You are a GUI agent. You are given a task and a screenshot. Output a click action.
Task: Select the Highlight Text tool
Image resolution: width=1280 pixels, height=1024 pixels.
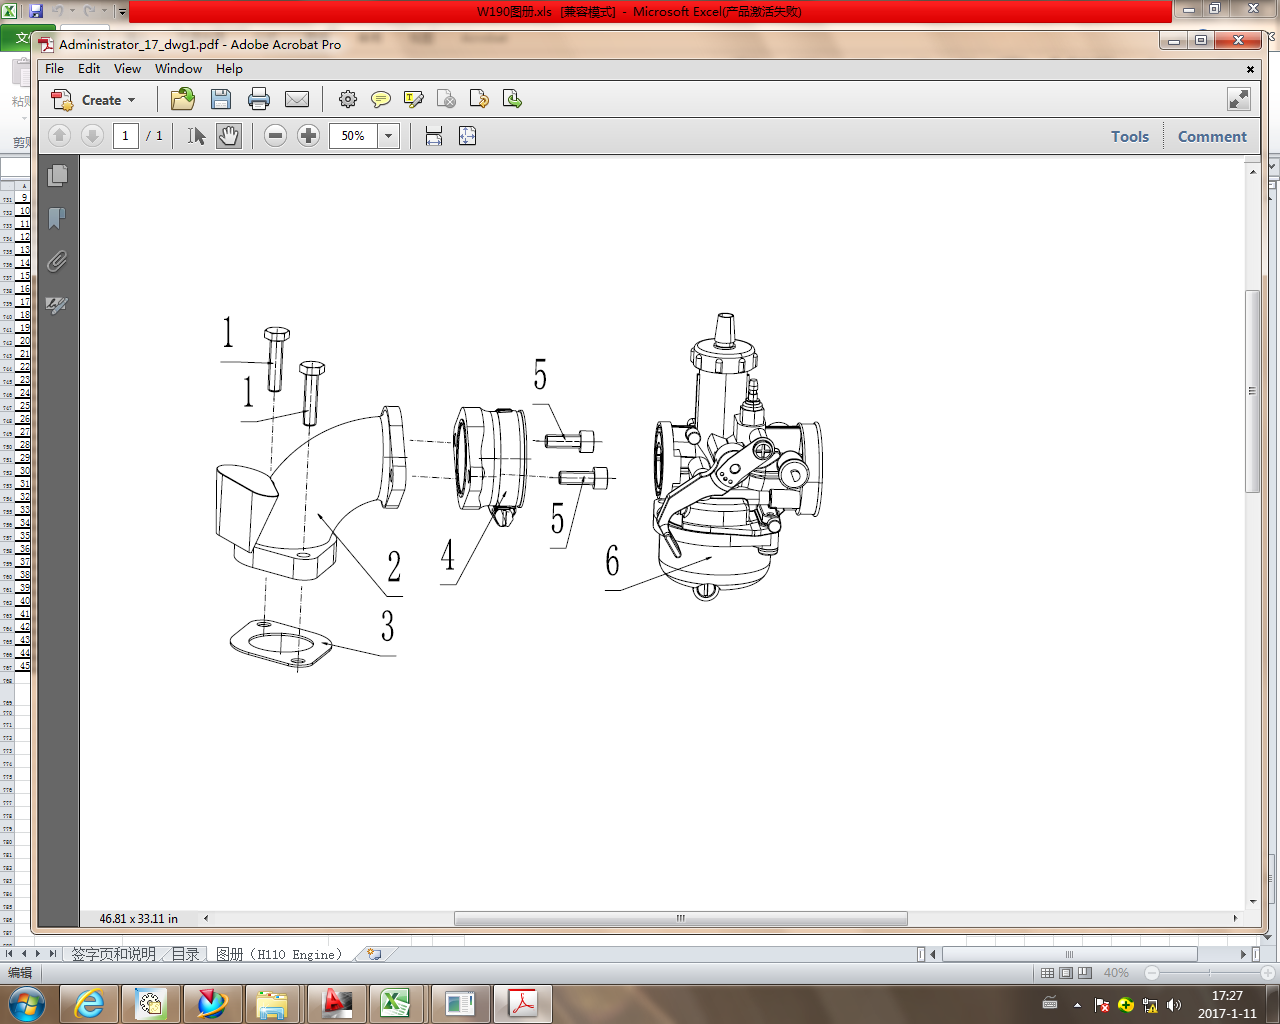point(413,99)
